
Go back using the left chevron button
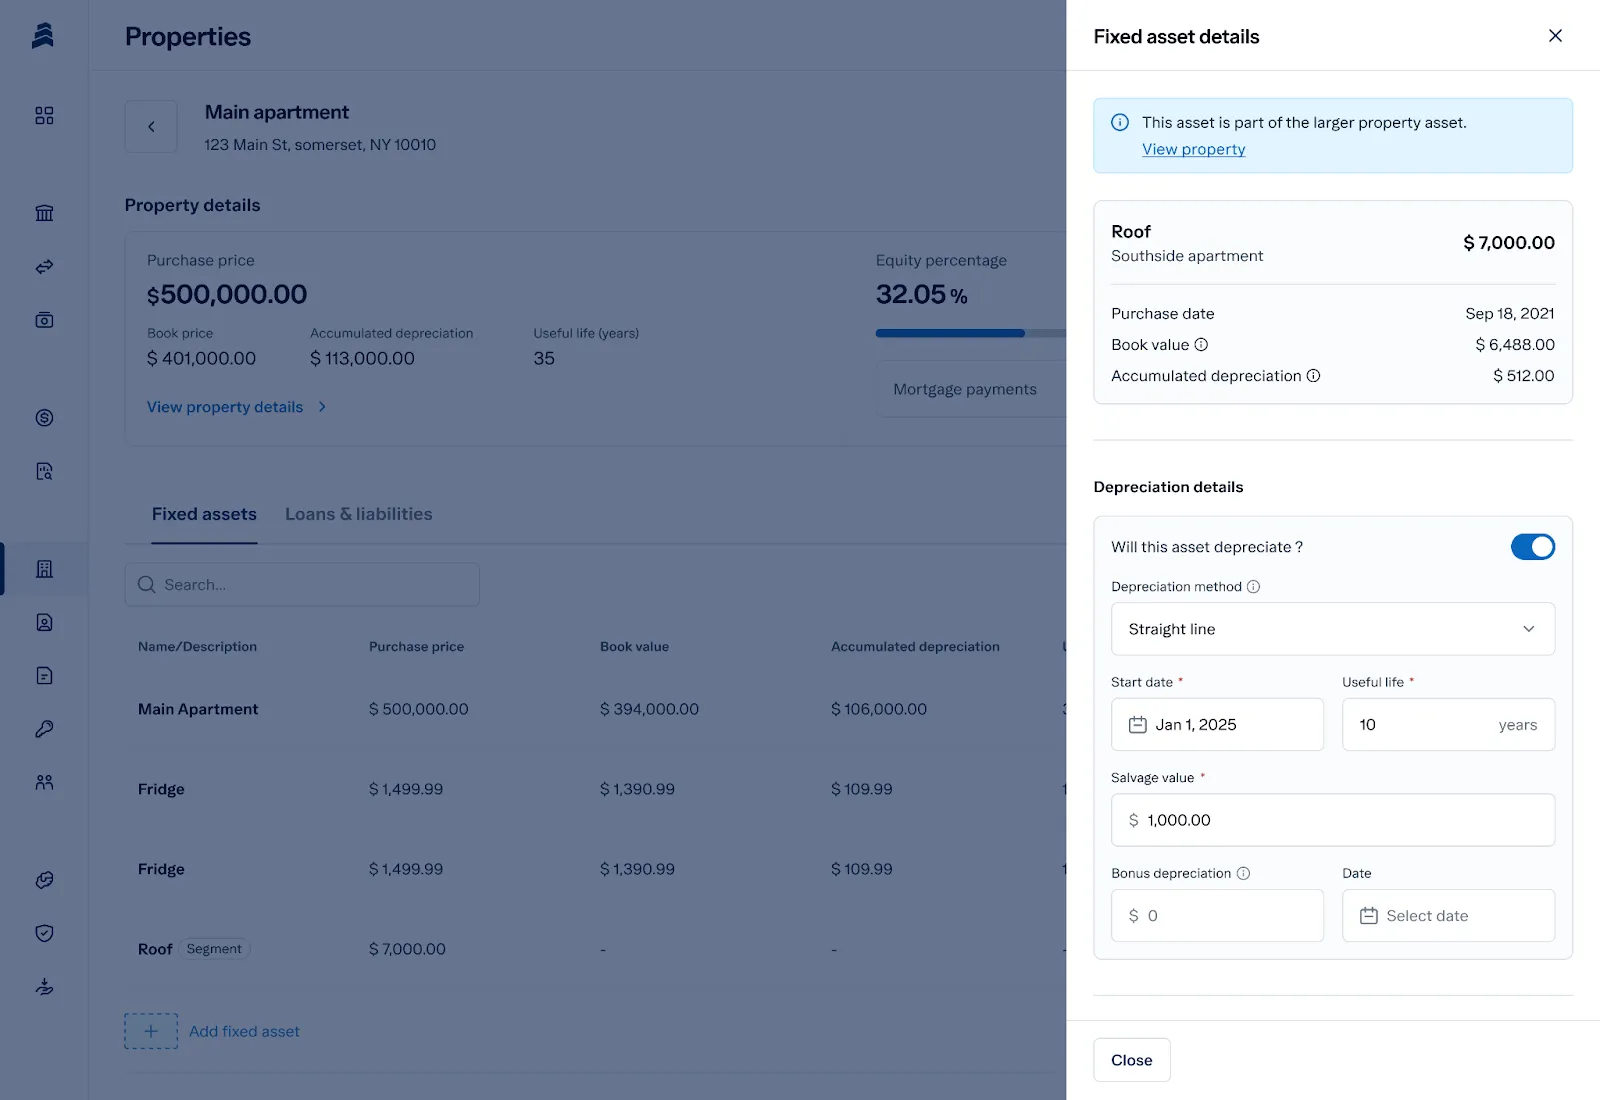coord(151,126)
